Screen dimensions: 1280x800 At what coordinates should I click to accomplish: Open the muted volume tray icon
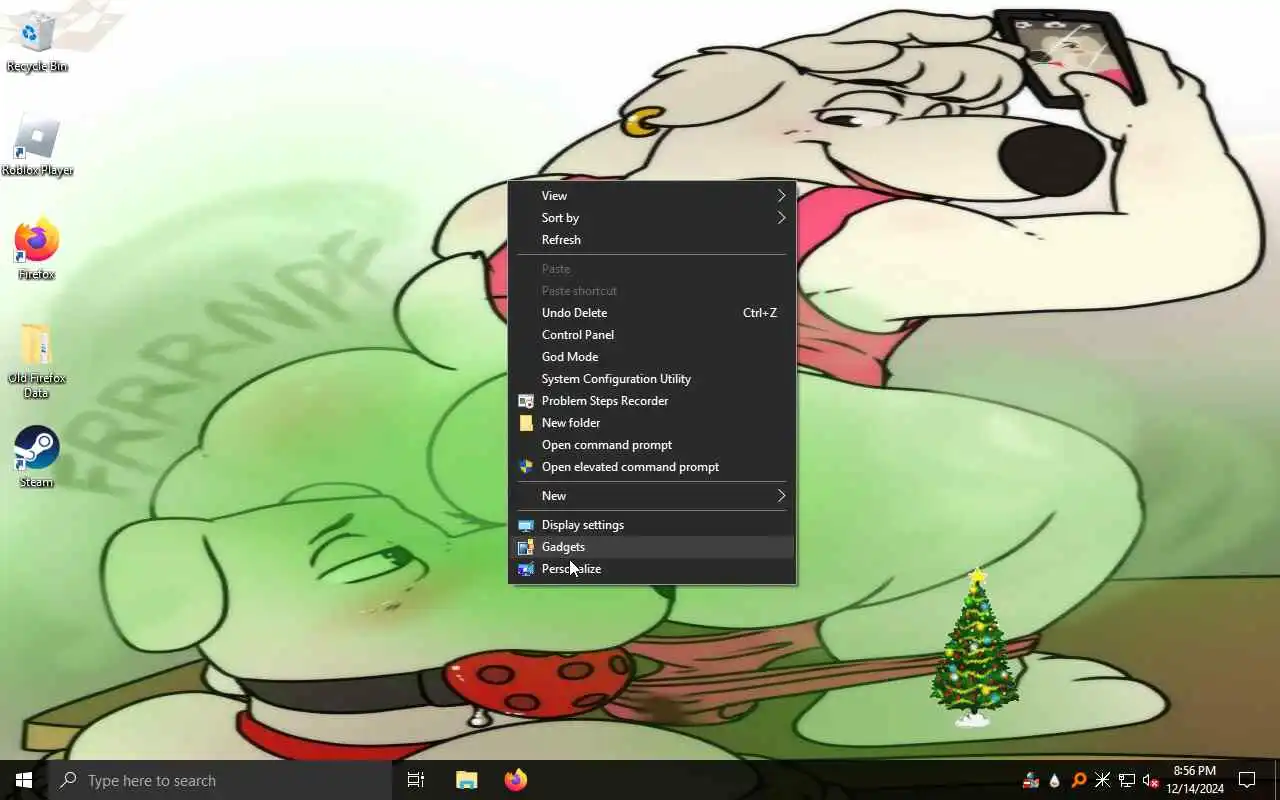pyautogui.click(x=1151, y=781)
